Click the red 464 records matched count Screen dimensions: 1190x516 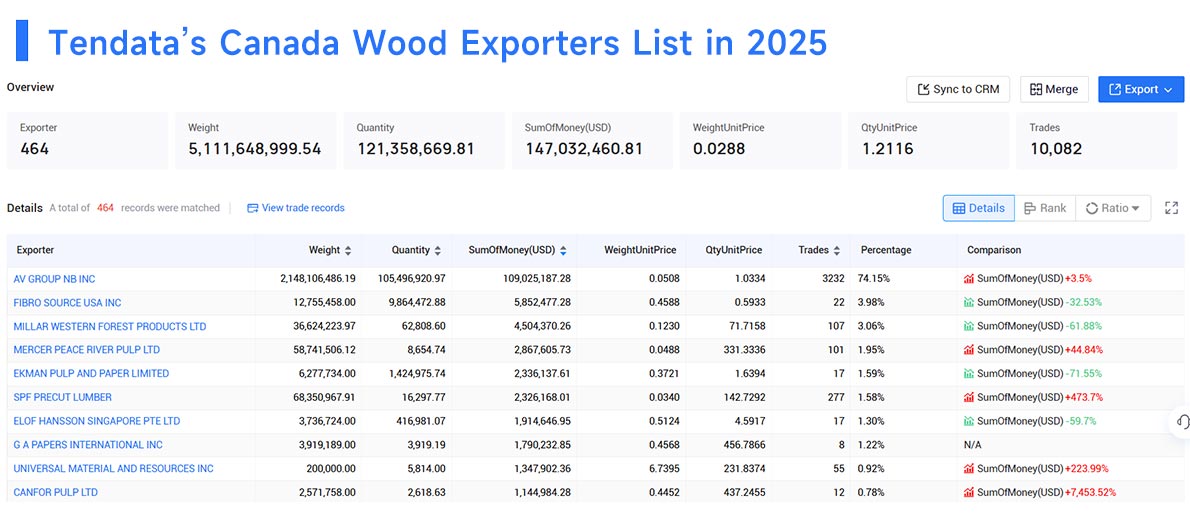pyautogui.click(x=105, y=208)
